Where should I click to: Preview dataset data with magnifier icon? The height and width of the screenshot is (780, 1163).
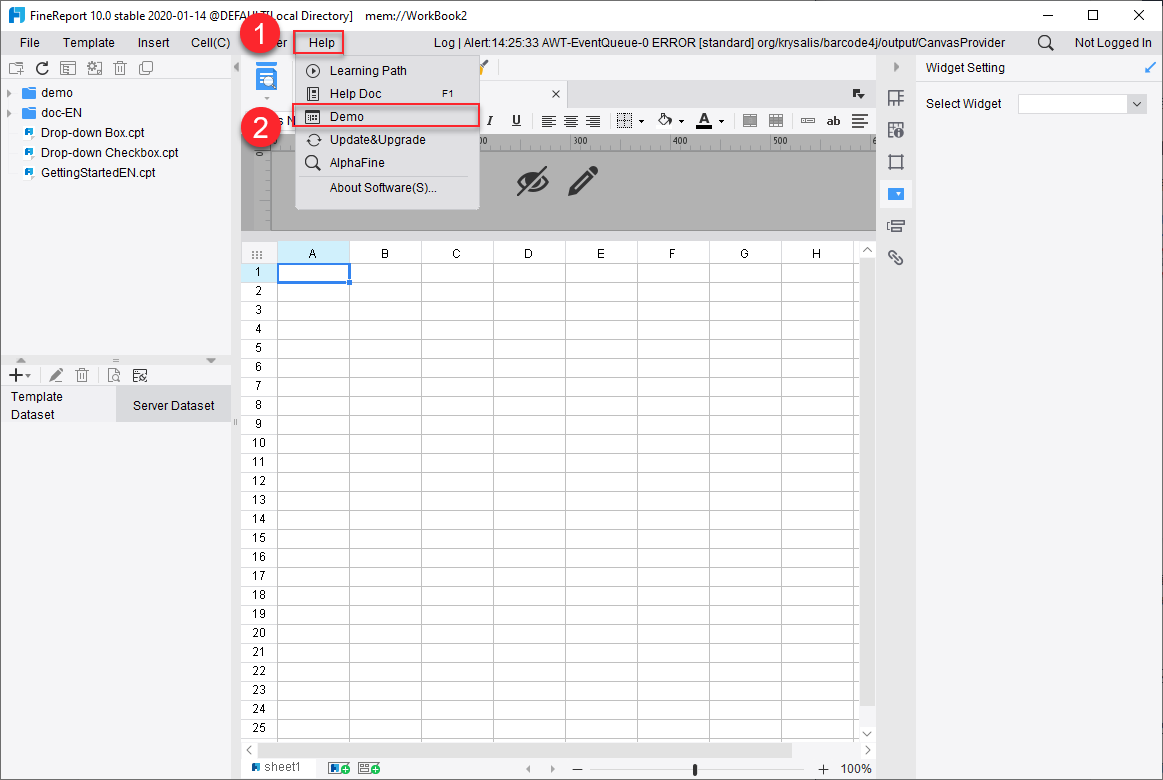[113, 374]
